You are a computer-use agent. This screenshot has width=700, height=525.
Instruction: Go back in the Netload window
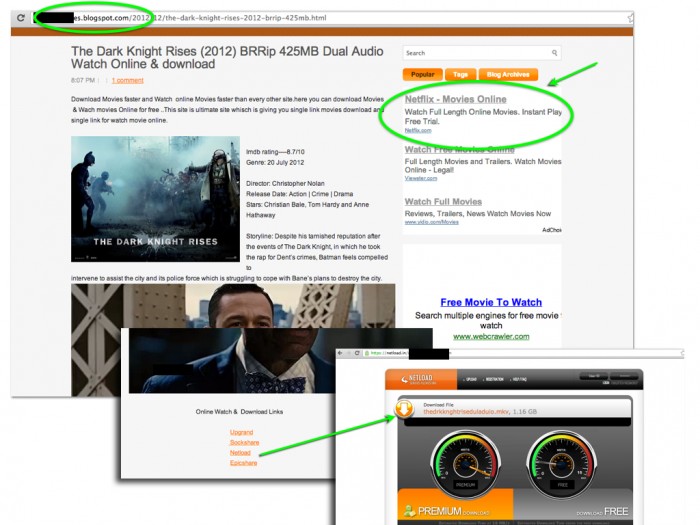(x=340, y=353)
